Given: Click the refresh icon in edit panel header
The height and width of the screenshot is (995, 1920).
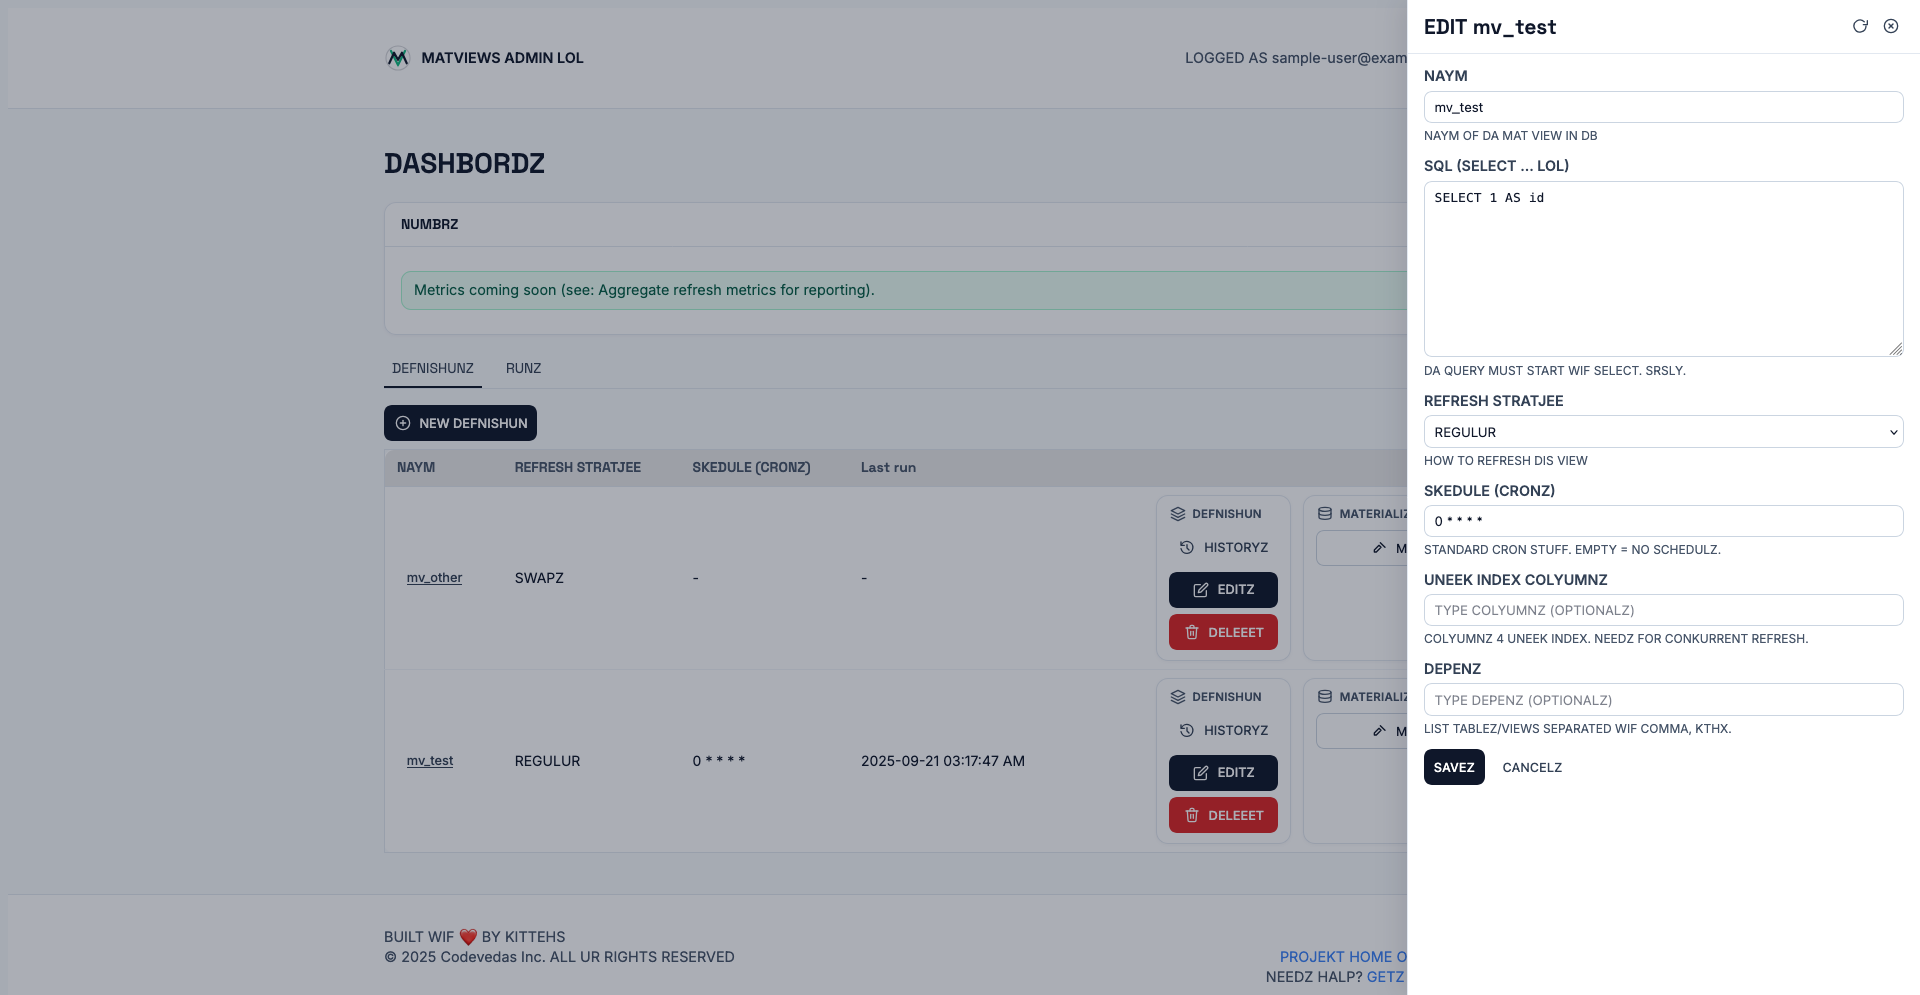Looking at the screenshot, I should [x=1860, y=26].
